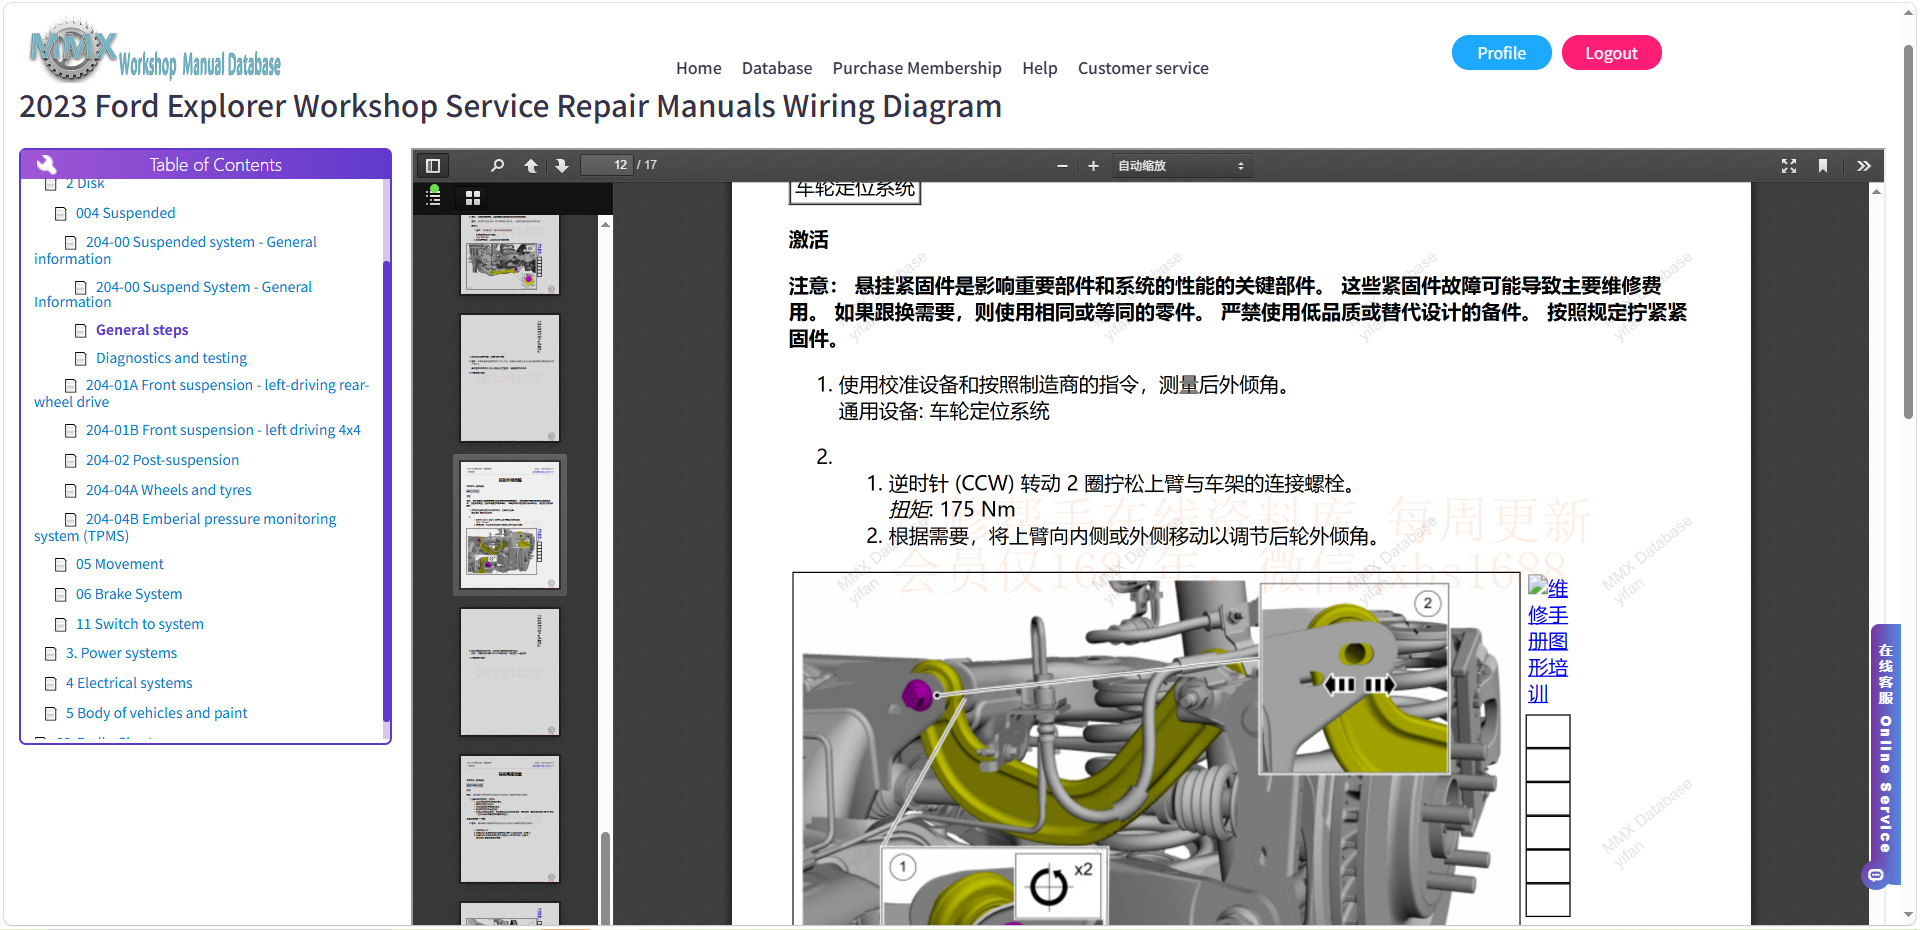Open 4 Electrical systems entry

tap(129, 683)
